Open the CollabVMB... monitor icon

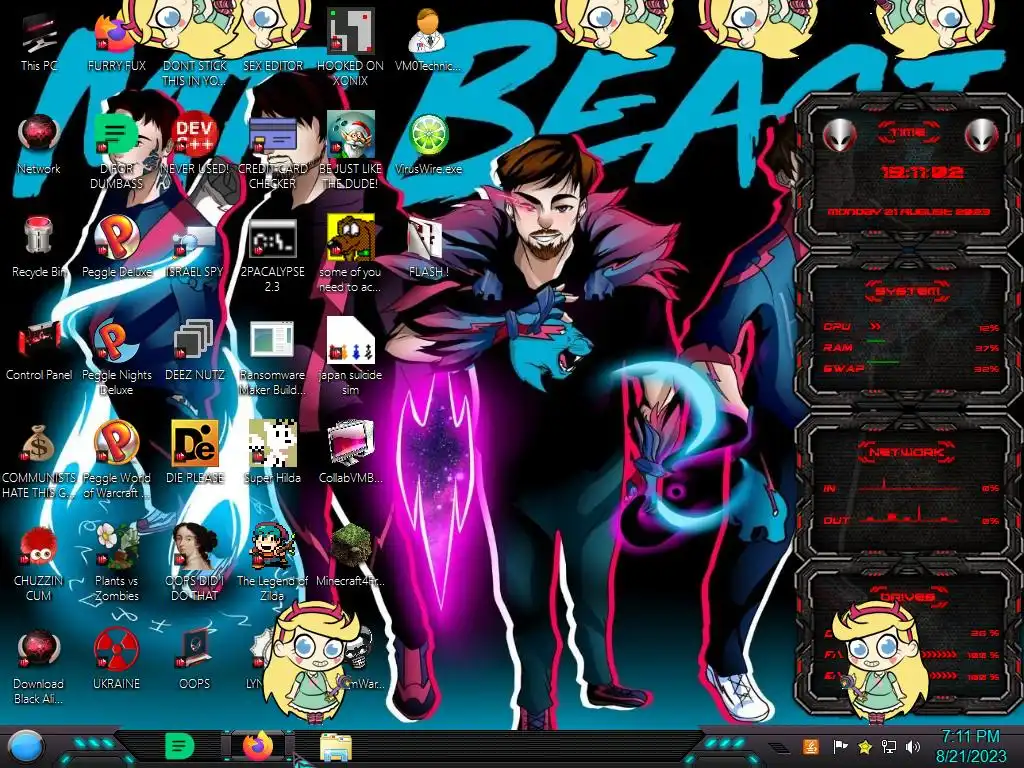(x=351, y=452)
